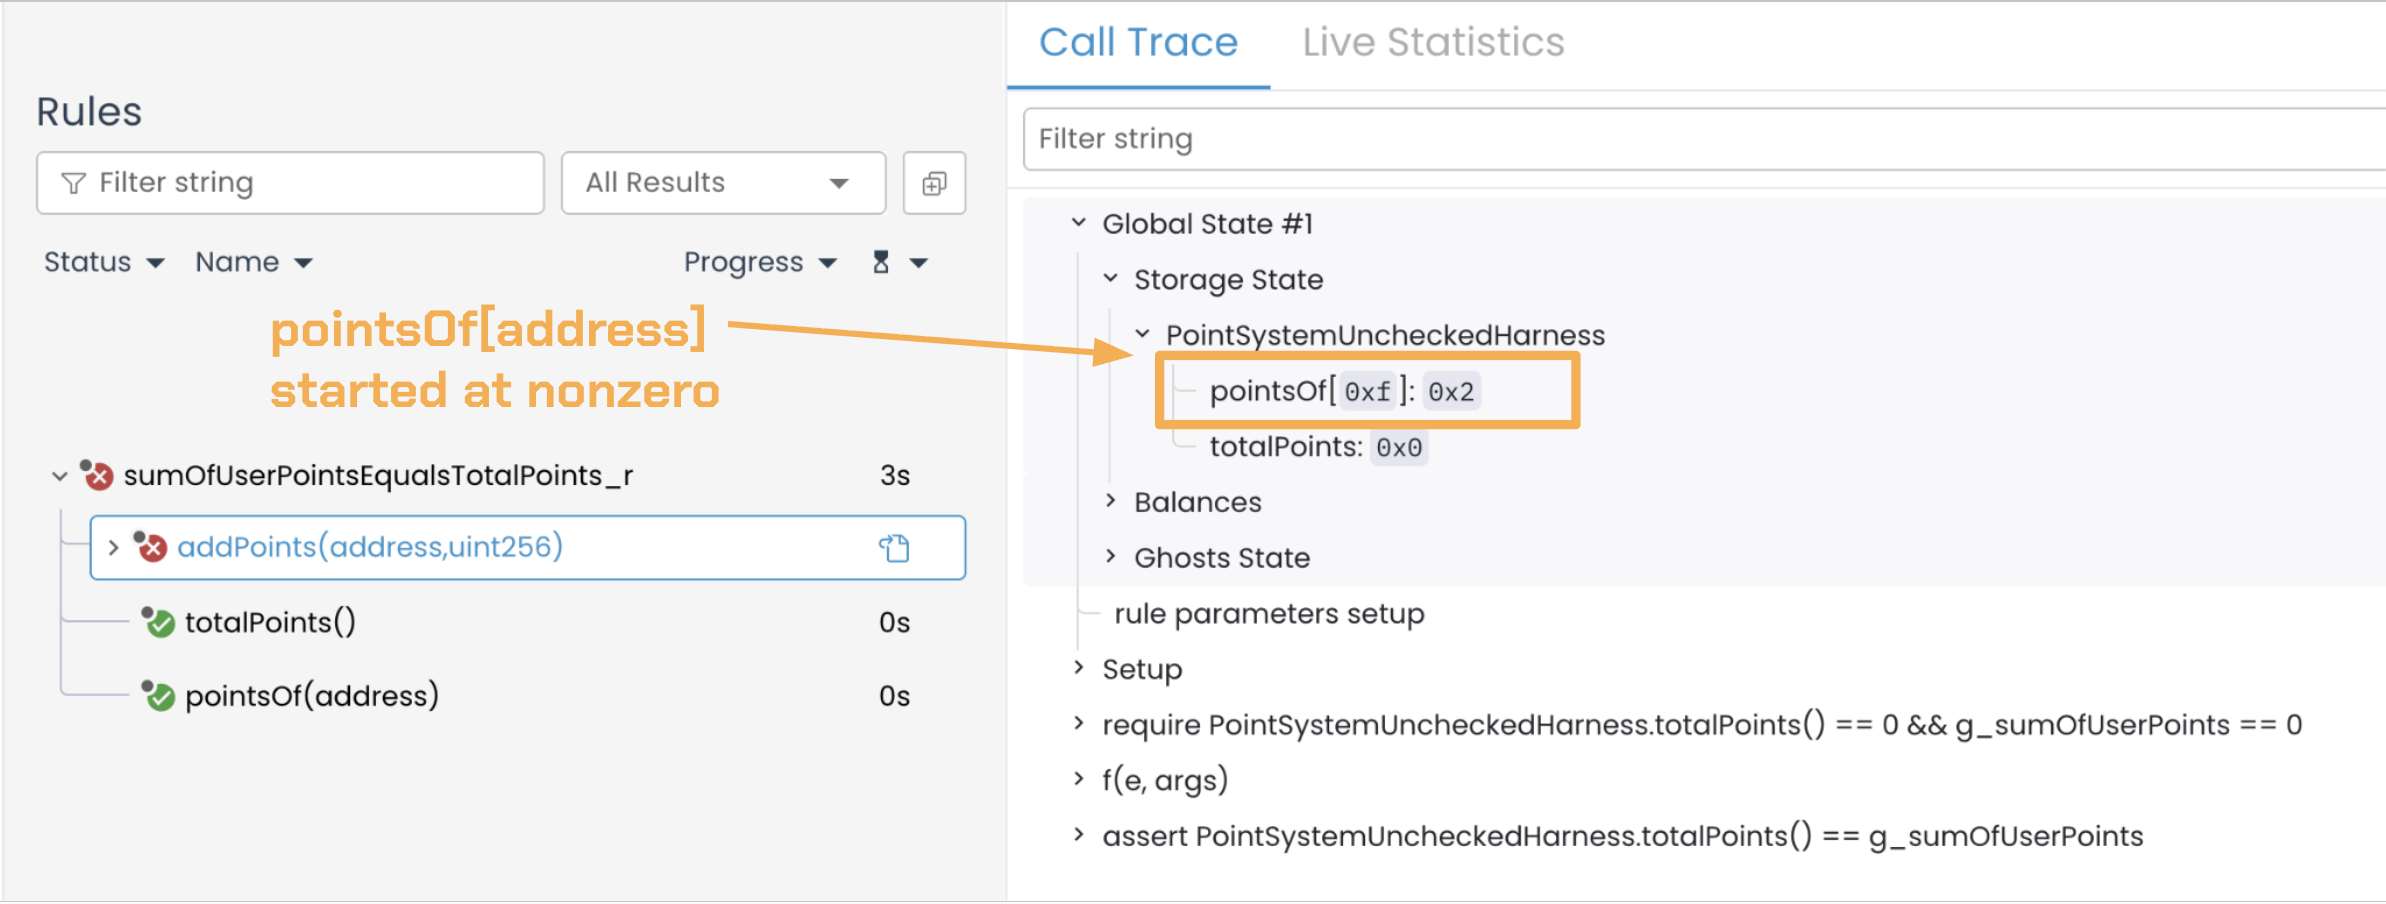Image resolution: width=2386 pixels, height=904 pixels.
Task: Expand the Ghosts State node
Action: (x=1111, y=557)
